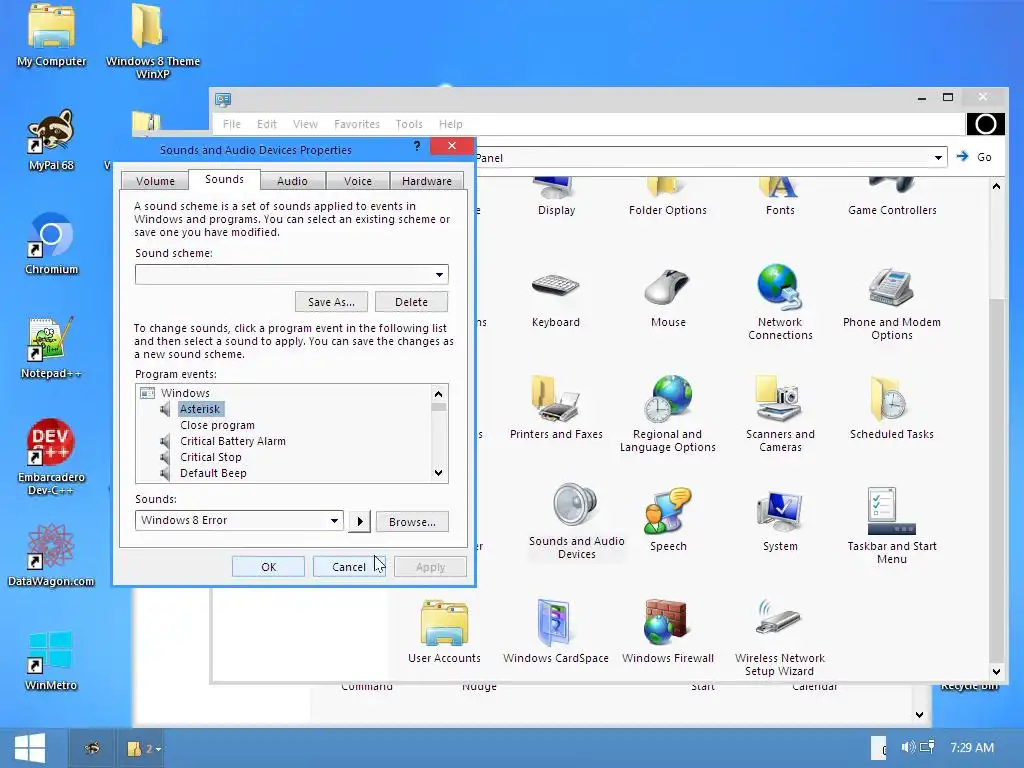This screenshot has width=1024, height=768.
Task: Click Control Panel scroll up arrow
Action: coord(996,187)
